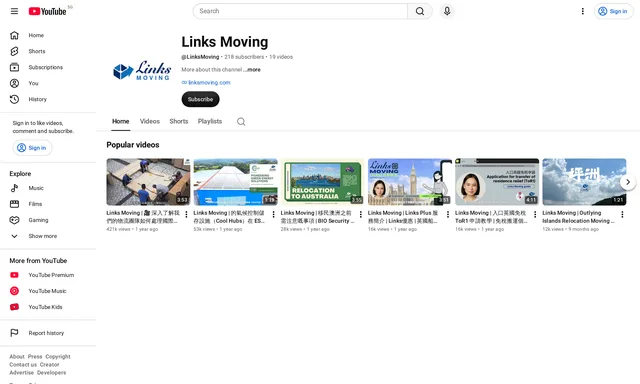Open options menu for Links Plus video
Viewport: 640px width, 384px height.
[x=448, y=214]
